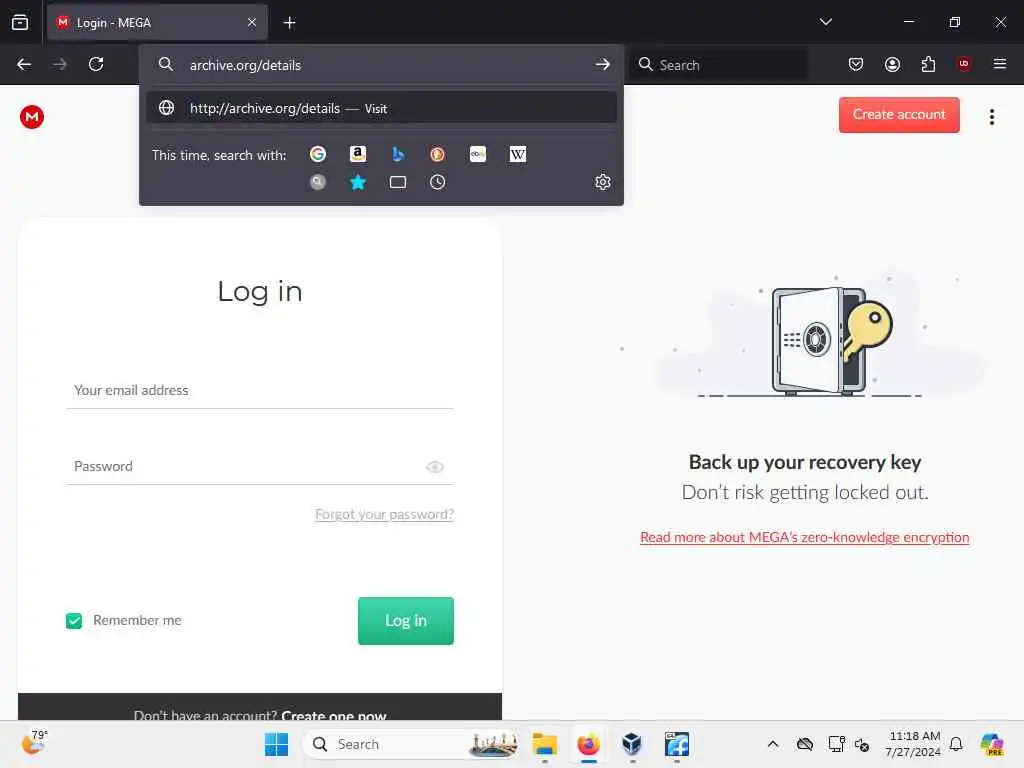Click the muted volume tray icon

pyautogui.click(x=862, y=744)
